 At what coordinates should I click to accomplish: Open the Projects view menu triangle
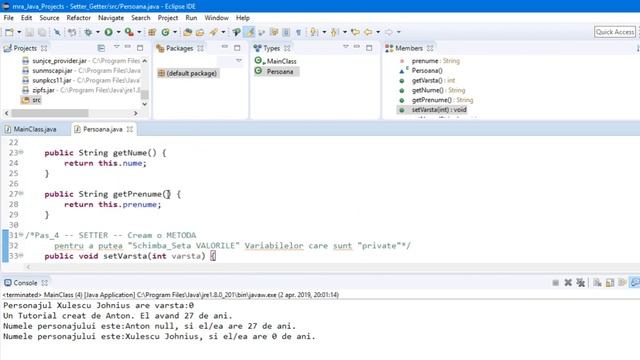(116, 47)
